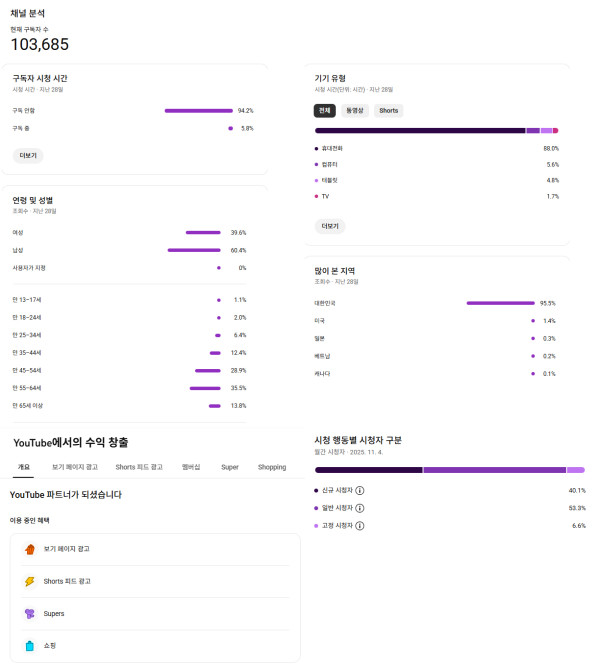Viewport: 600px width, 668px height.
Task: Expand 더보기 in 기기 유형 card
Action: point(329,226)
